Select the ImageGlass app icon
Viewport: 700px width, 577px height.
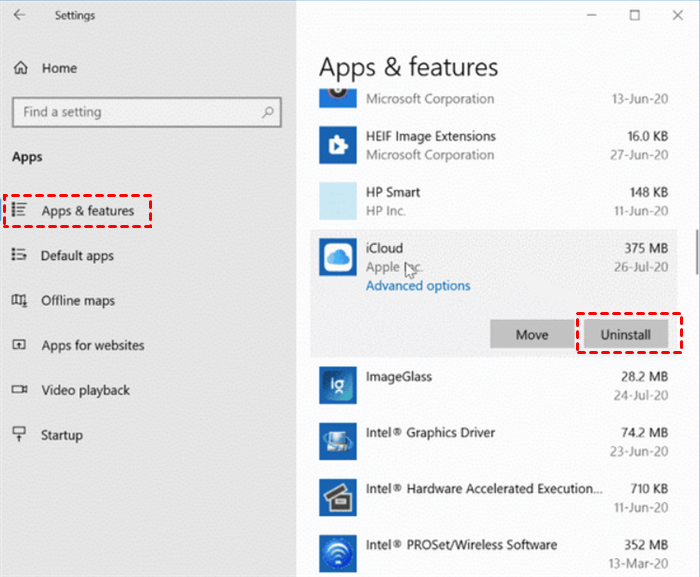tap(338, 385)
